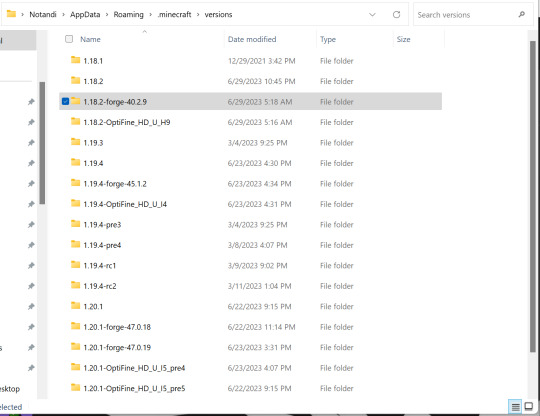Select the 1.18.1 folder name
This screenshot has height=416, width=540.
tap(93, 61)
